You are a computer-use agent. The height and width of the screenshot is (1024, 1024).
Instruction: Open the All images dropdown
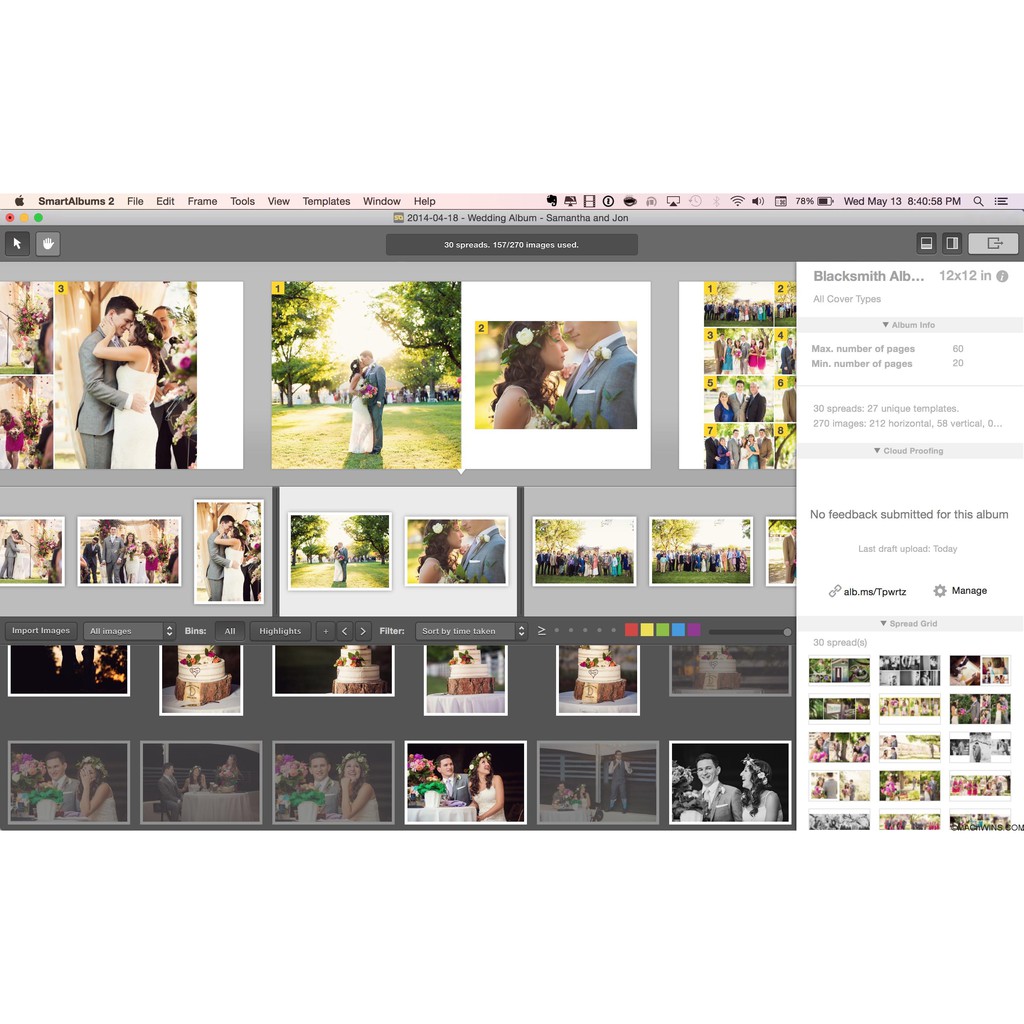click(129, 631)
